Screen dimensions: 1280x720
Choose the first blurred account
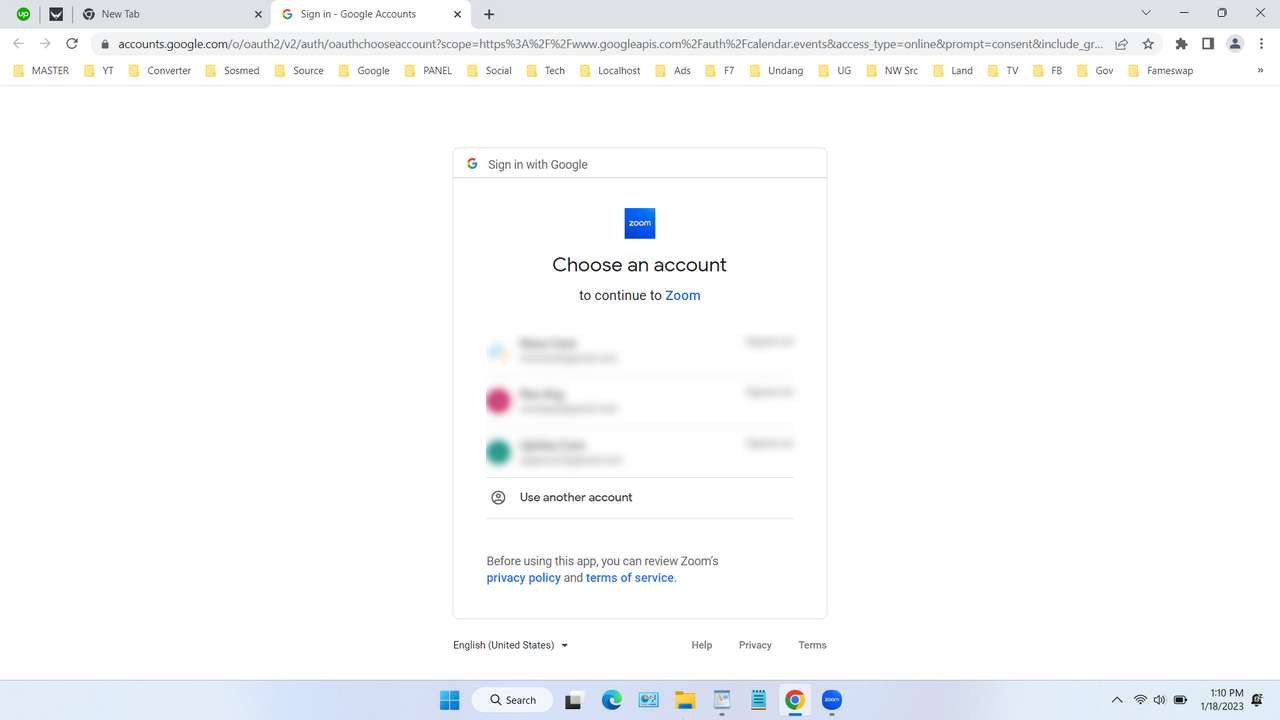[640, 350]
